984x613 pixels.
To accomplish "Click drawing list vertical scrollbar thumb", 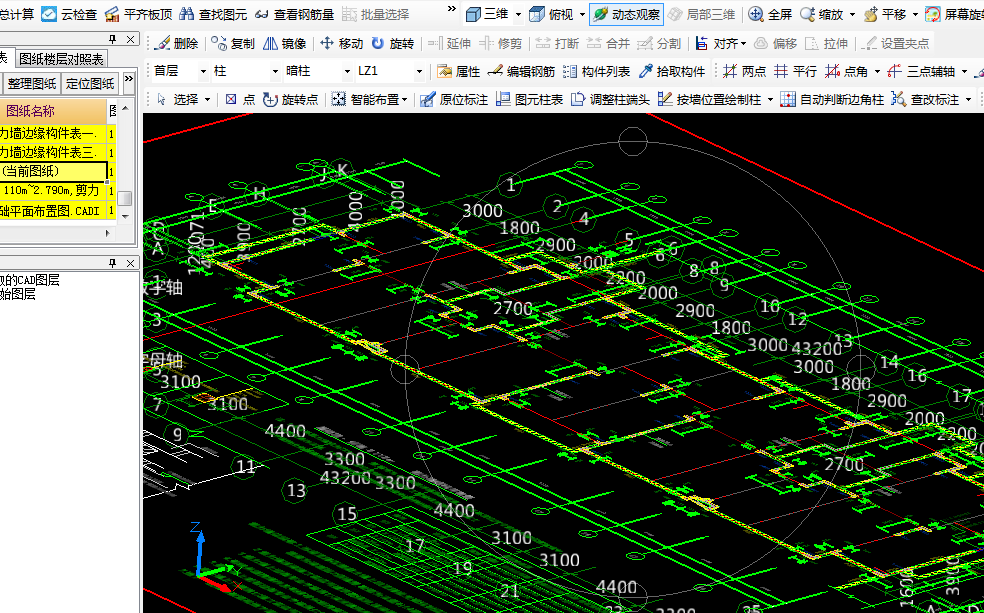I will point(125,198).
